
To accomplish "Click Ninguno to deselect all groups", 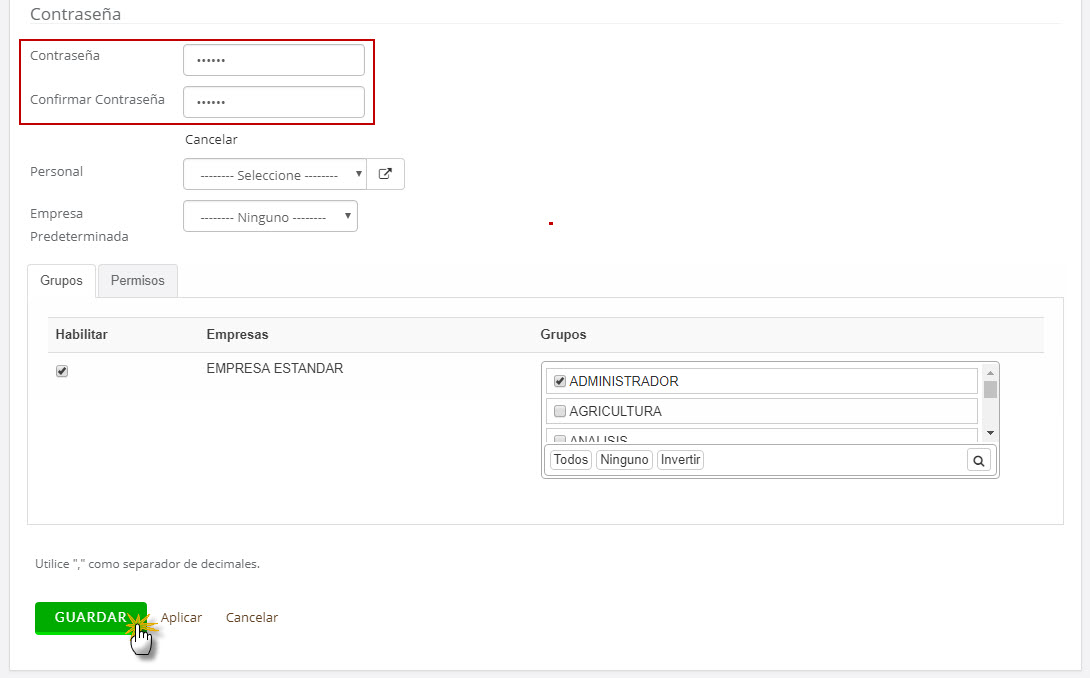I will click(x=624, y=460).
